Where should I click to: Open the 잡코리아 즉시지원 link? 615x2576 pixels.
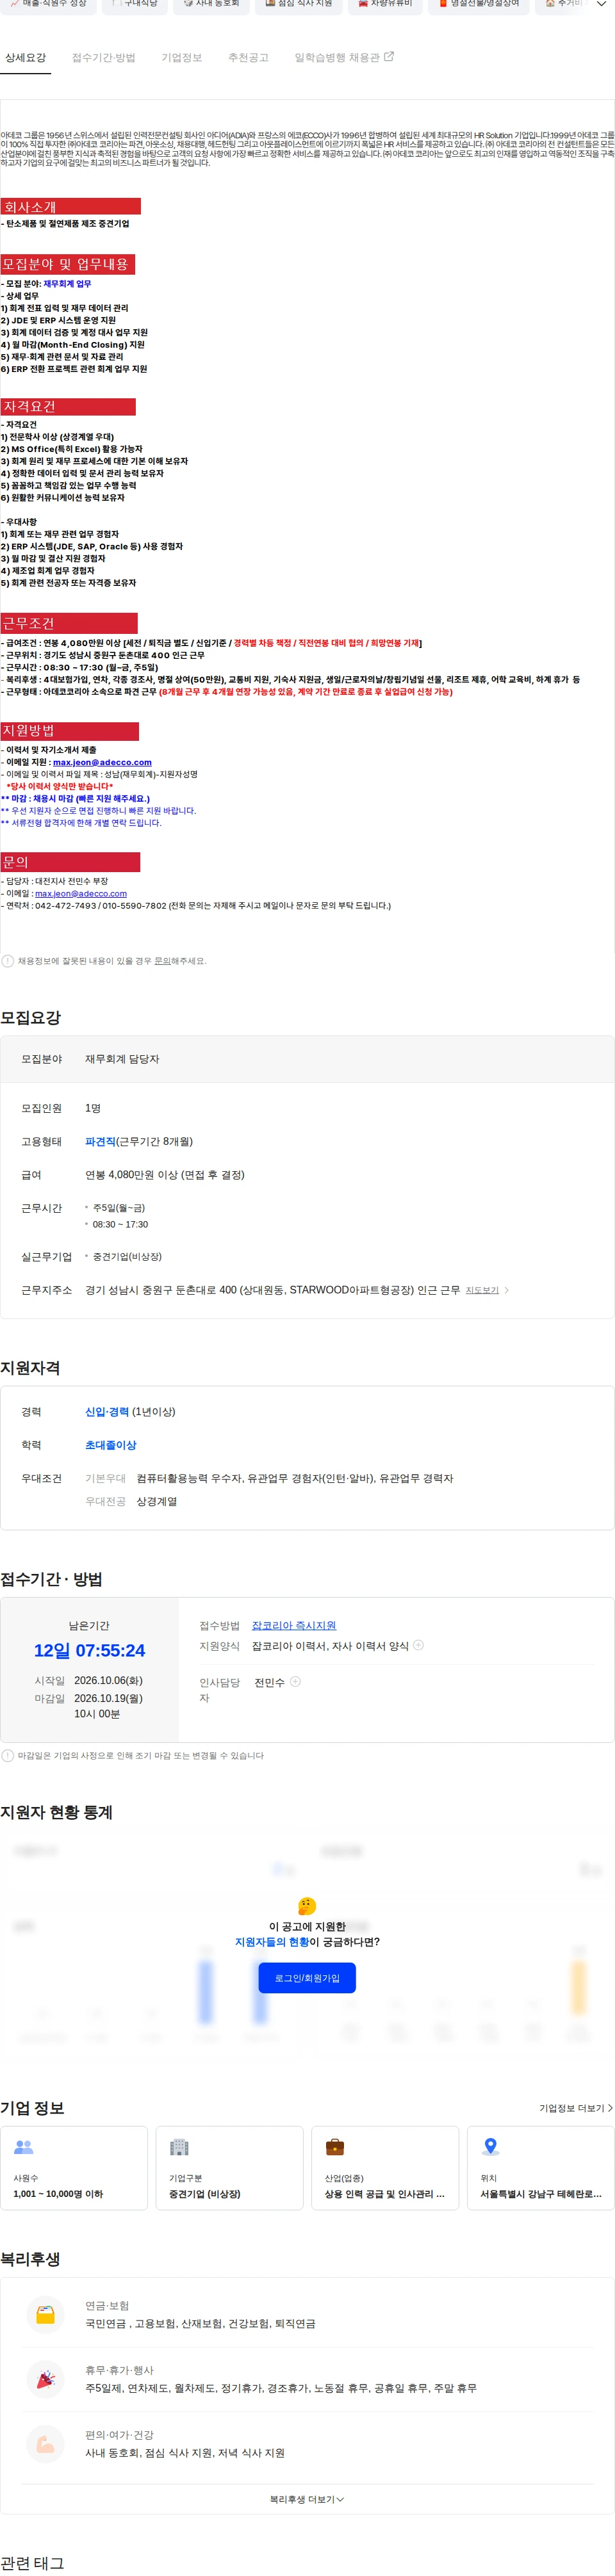294,1626
